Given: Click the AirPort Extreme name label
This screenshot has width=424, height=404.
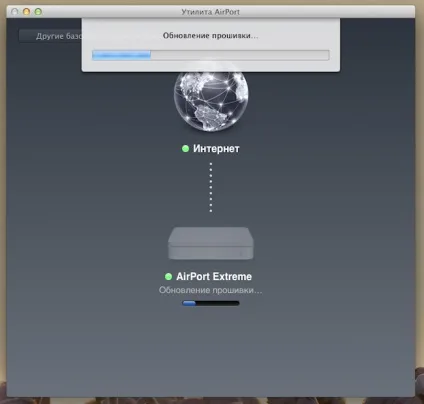Looking at the screenshot, I should click(x=214, y=276).
